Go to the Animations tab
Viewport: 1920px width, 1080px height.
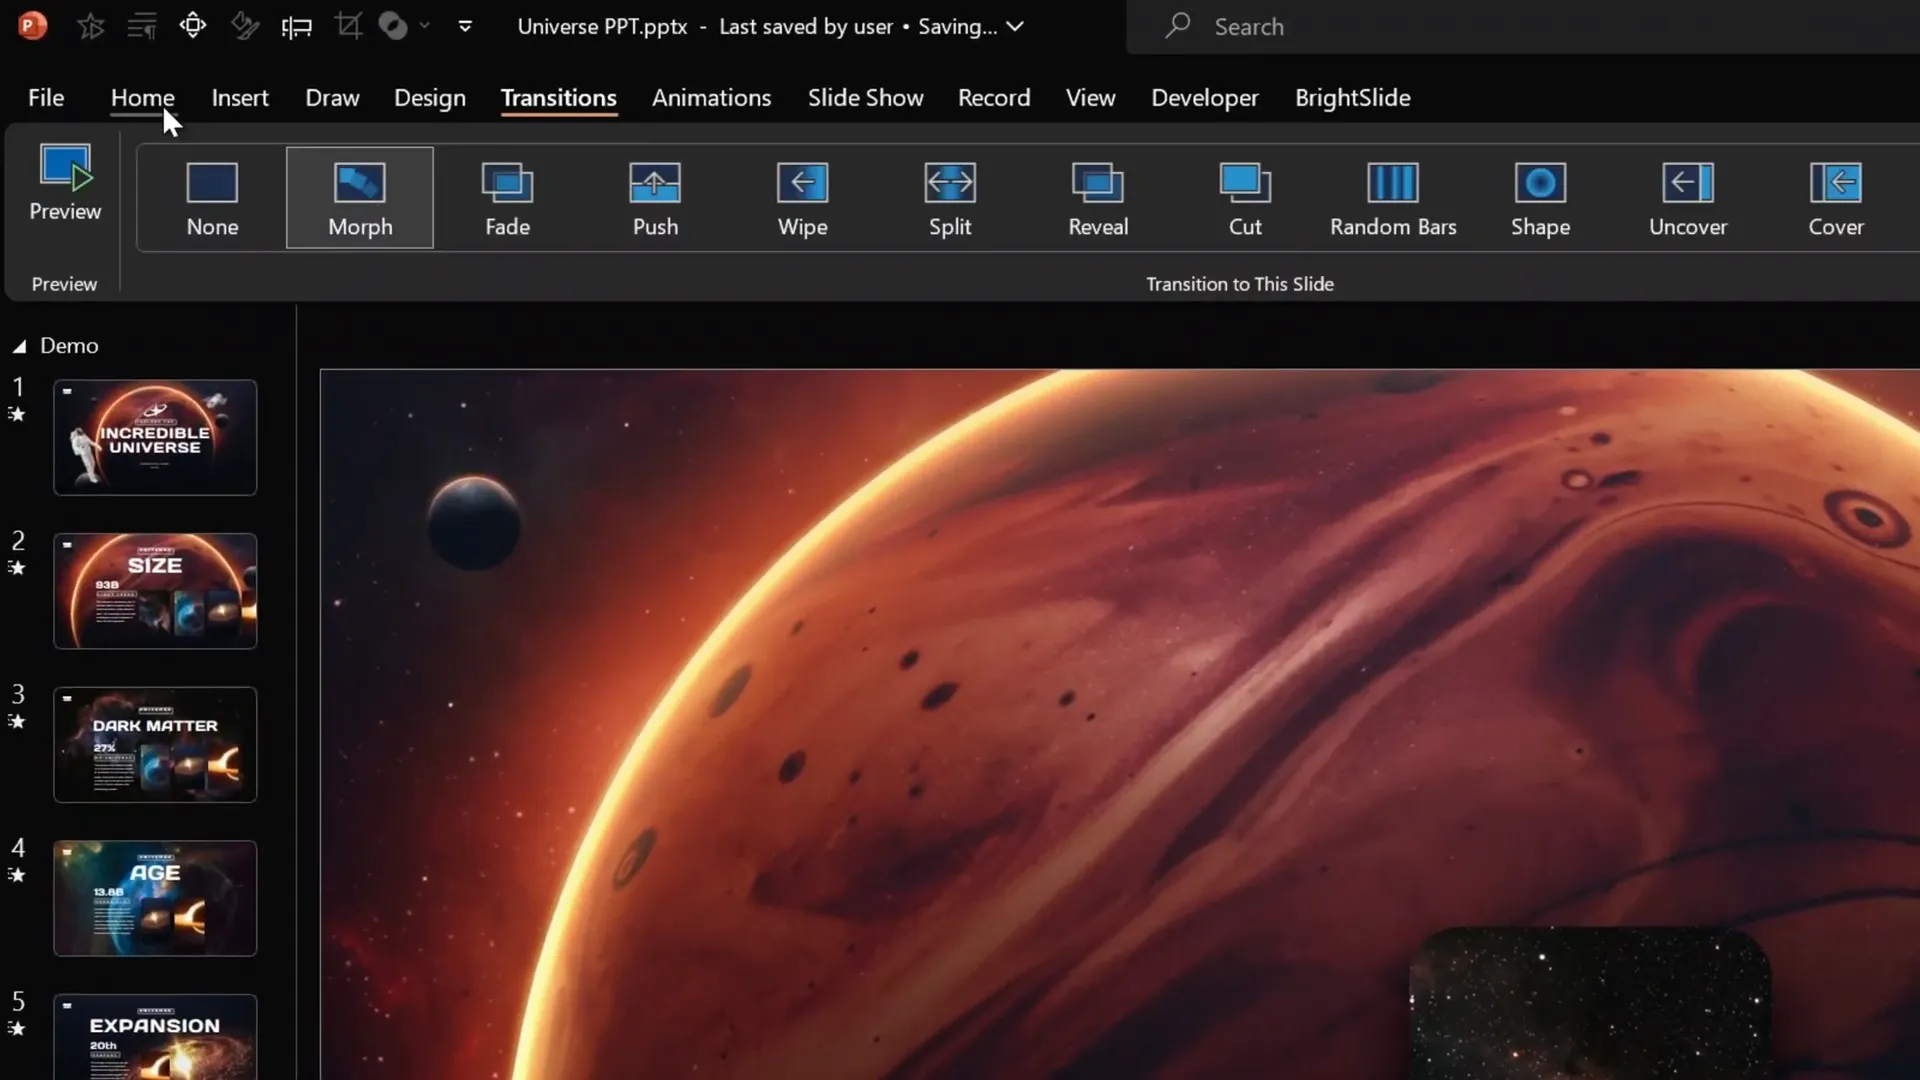coord(711,98)
